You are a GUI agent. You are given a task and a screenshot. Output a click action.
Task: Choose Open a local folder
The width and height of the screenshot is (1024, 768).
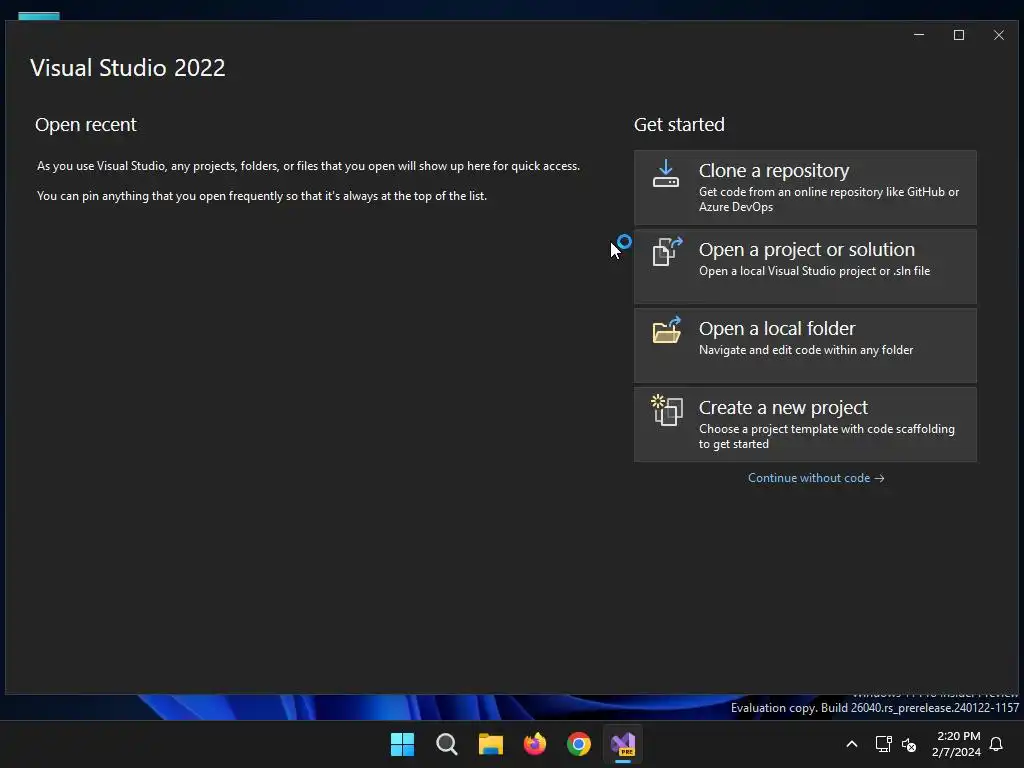tap(805, 345)
